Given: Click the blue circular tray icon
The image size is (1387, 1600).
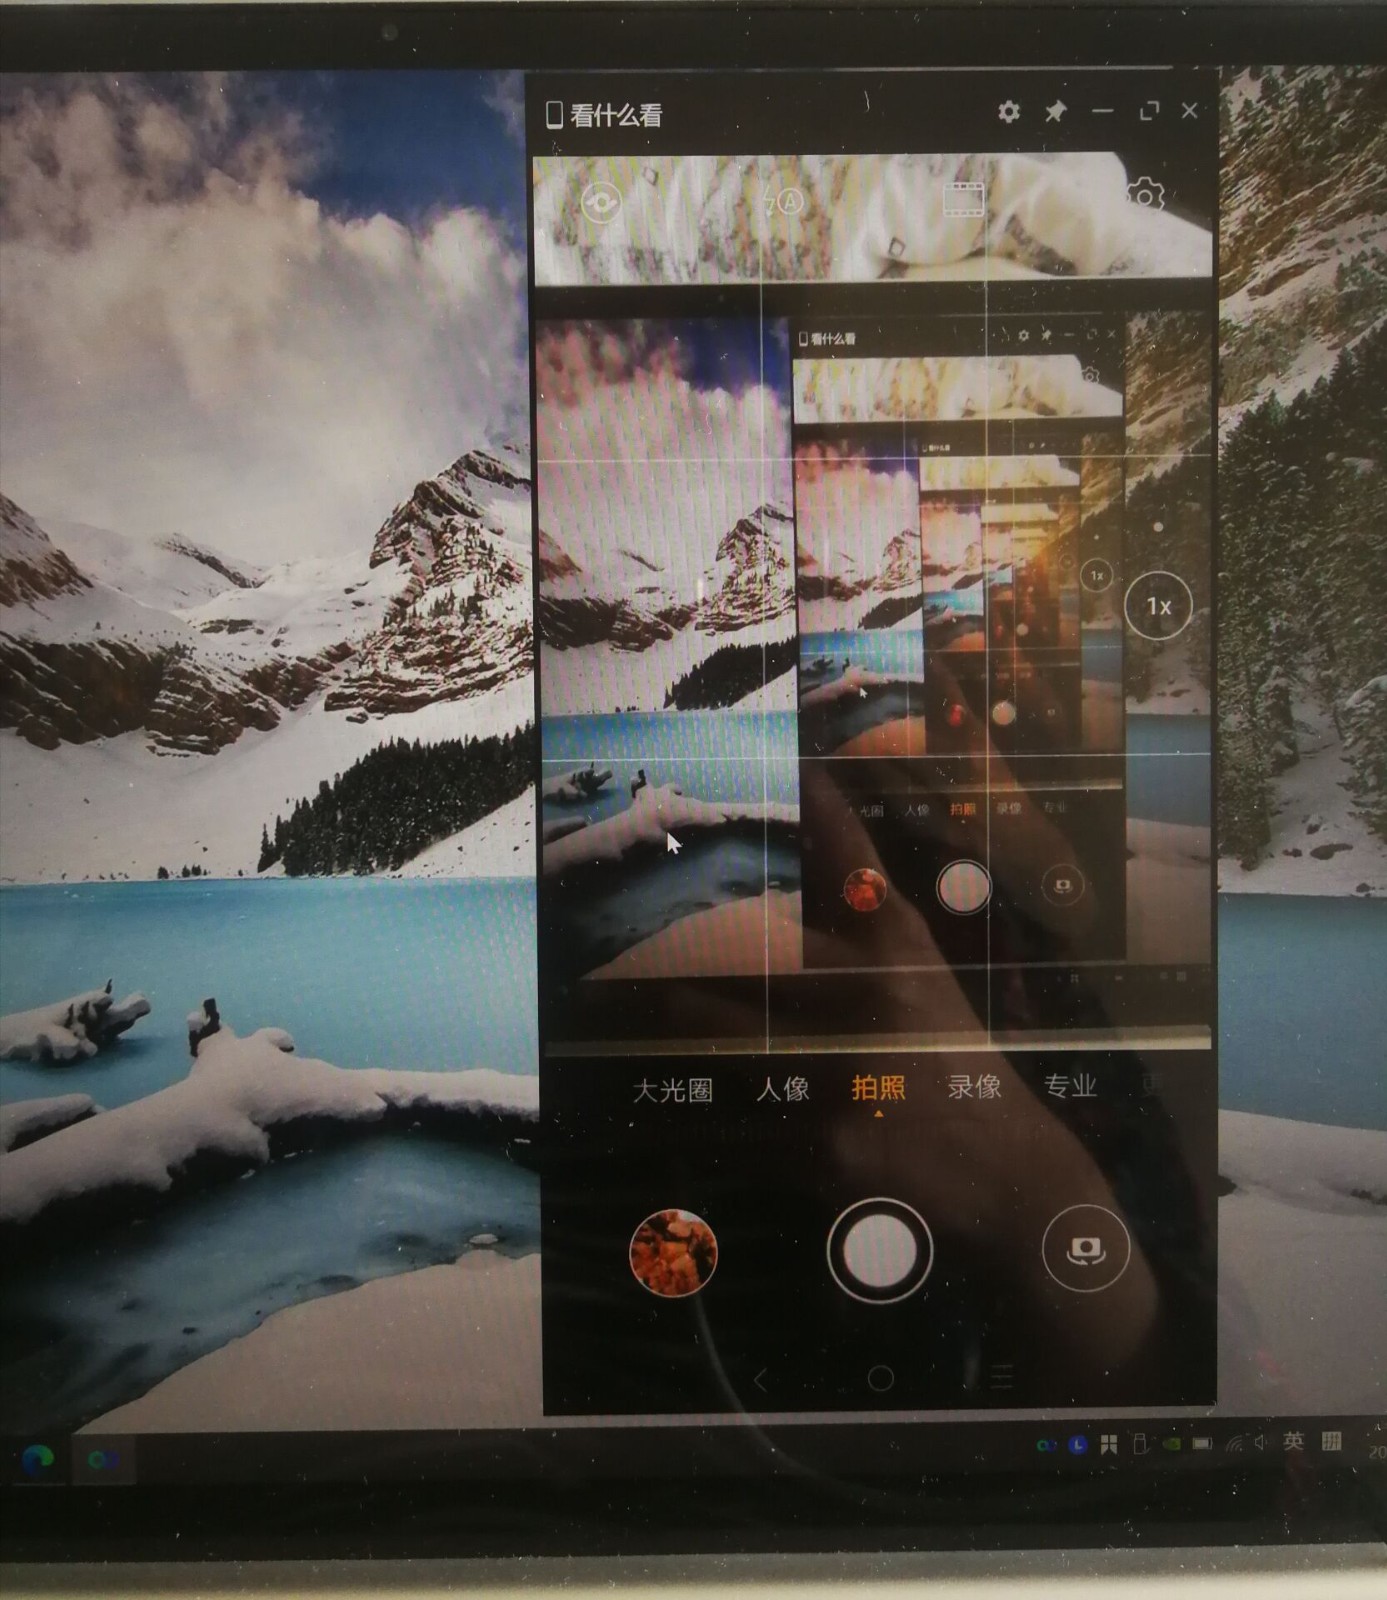Looking at the screenshot, I should click(1077, 1445).
